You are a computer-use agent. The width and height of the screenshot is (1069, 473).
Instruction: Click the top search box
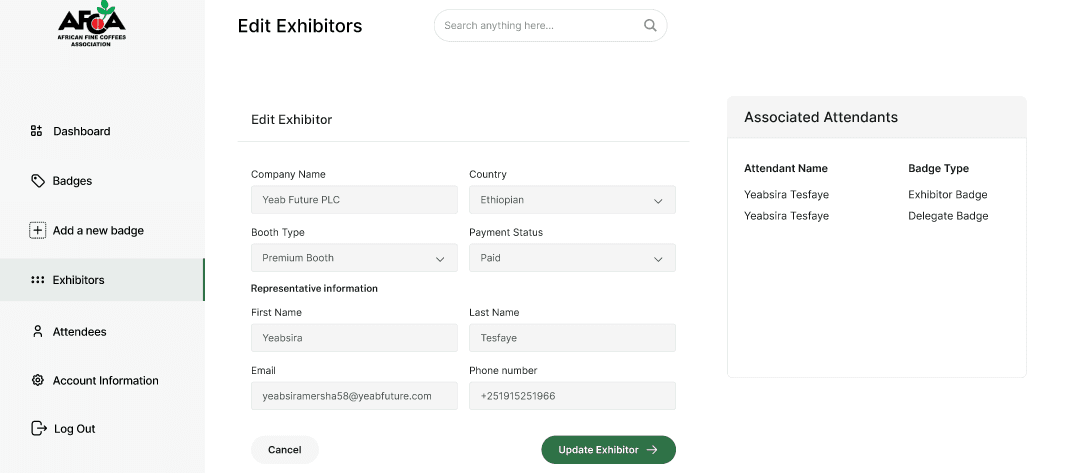pyautogui.click(x=538, y=26)
